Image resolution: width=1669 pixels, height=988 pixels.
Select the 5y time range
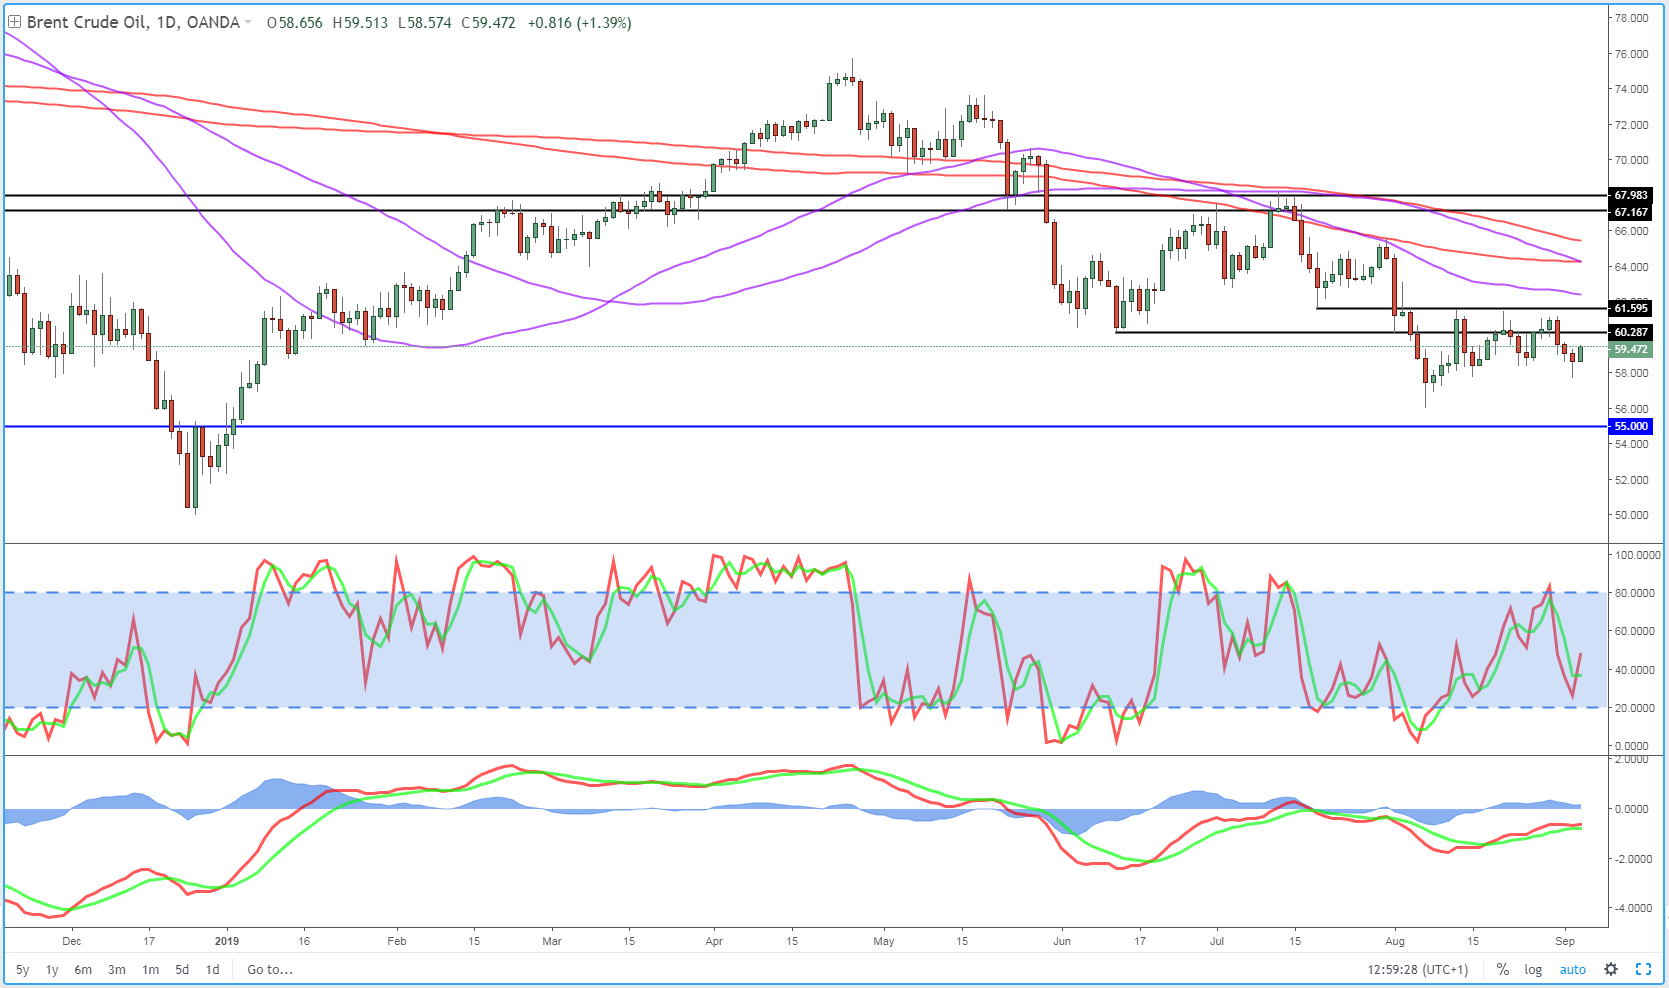tap(22, 969)
